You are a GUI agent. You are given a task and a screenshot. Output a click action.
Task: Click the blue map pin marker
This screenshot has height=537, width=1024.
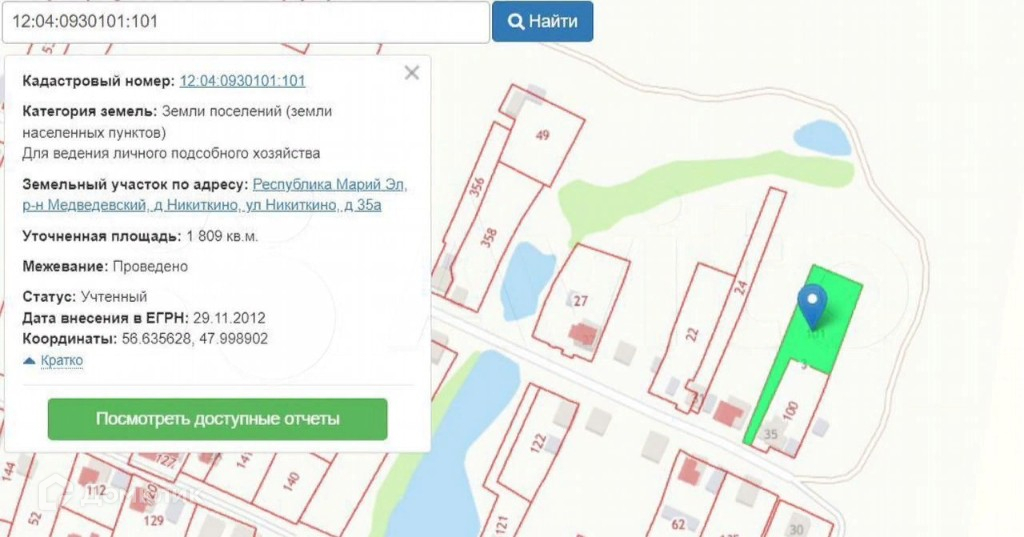coord(812,305)
